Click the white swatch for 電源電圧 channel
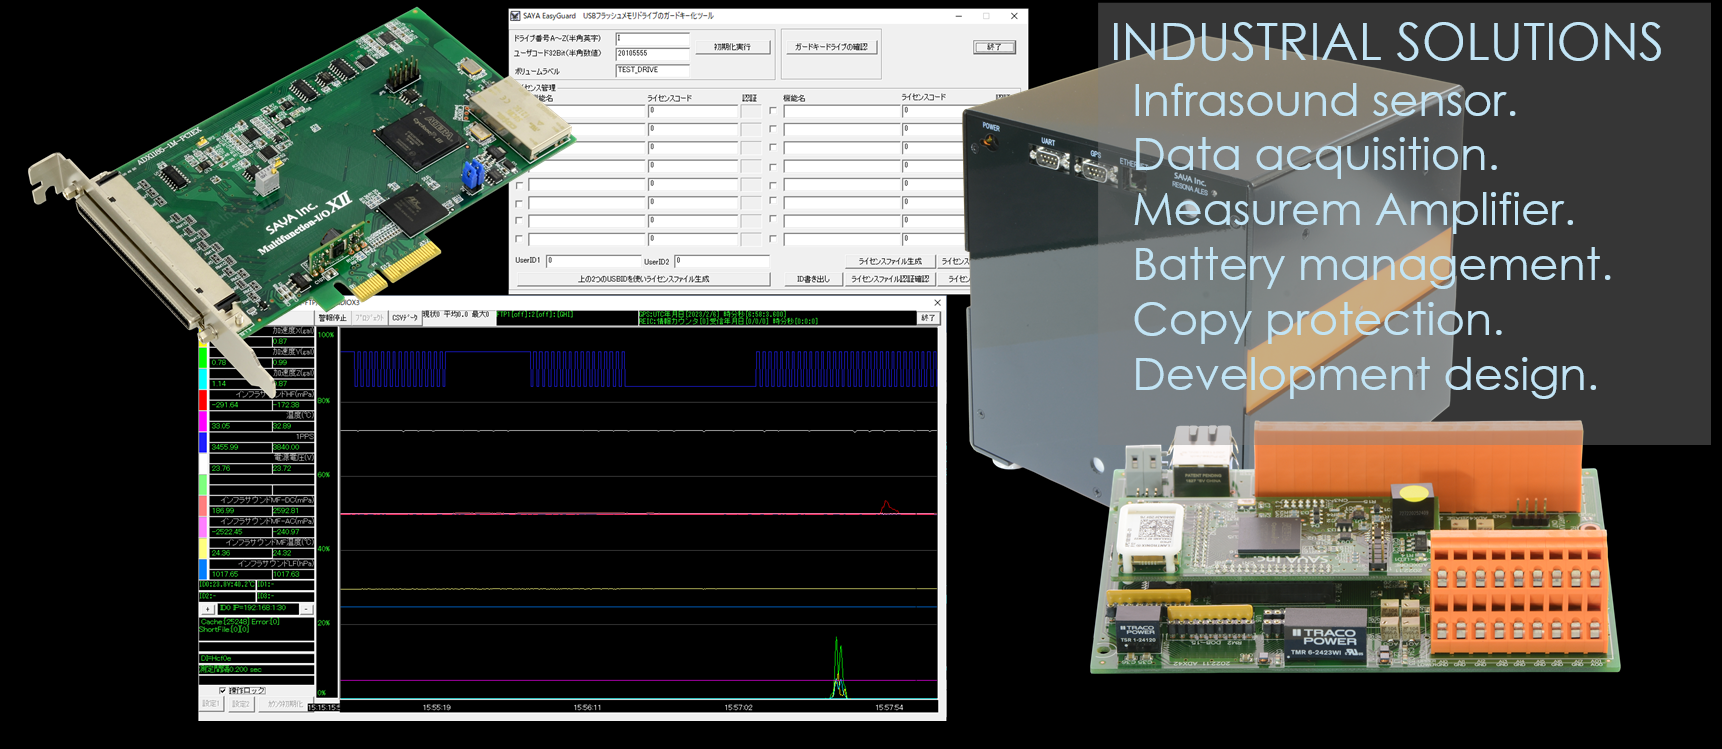The height and width of the screenshot is (749, 1722). click(204, 463)
